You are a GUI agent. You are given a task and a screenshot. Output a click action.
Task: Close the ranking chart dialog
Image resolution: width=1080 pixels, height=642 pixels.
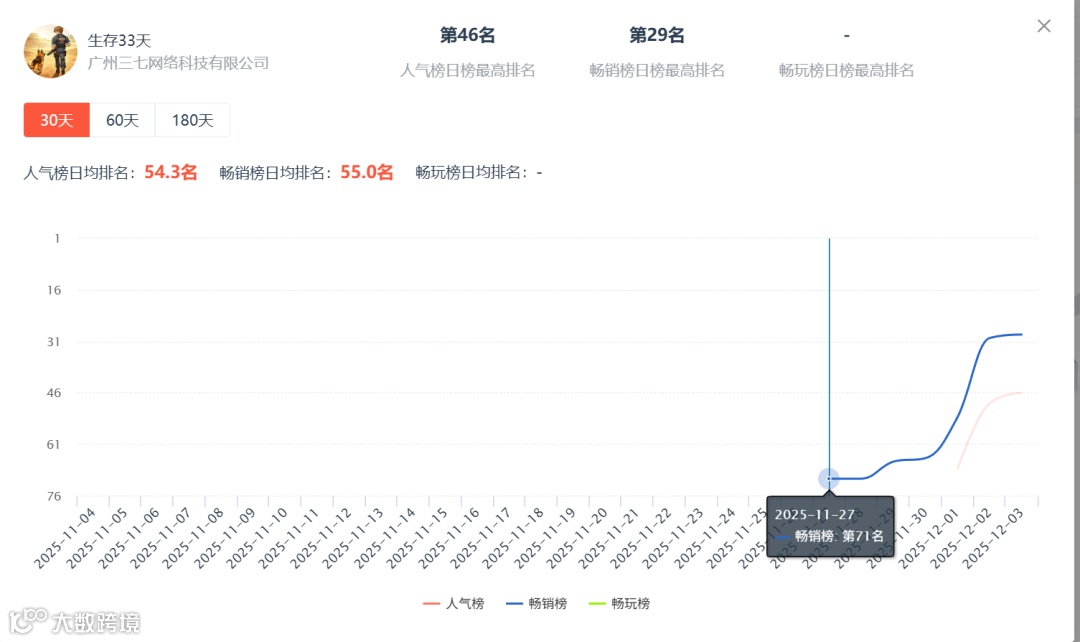pos(1043,26)
